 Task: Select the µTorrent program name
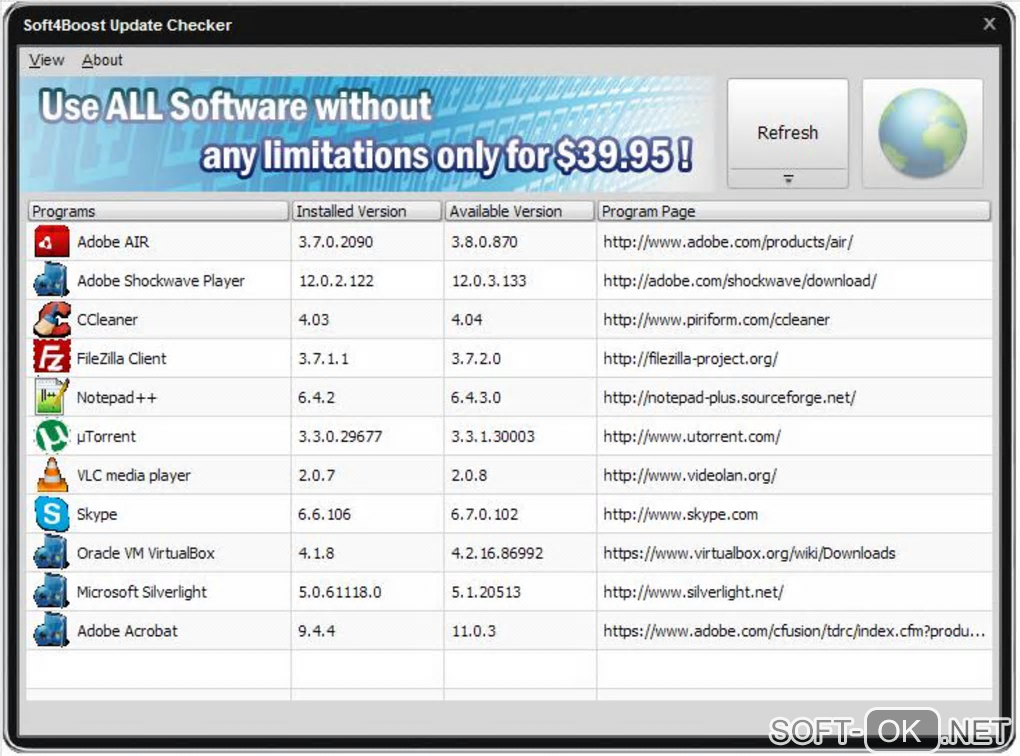click(x=106, y=436)
